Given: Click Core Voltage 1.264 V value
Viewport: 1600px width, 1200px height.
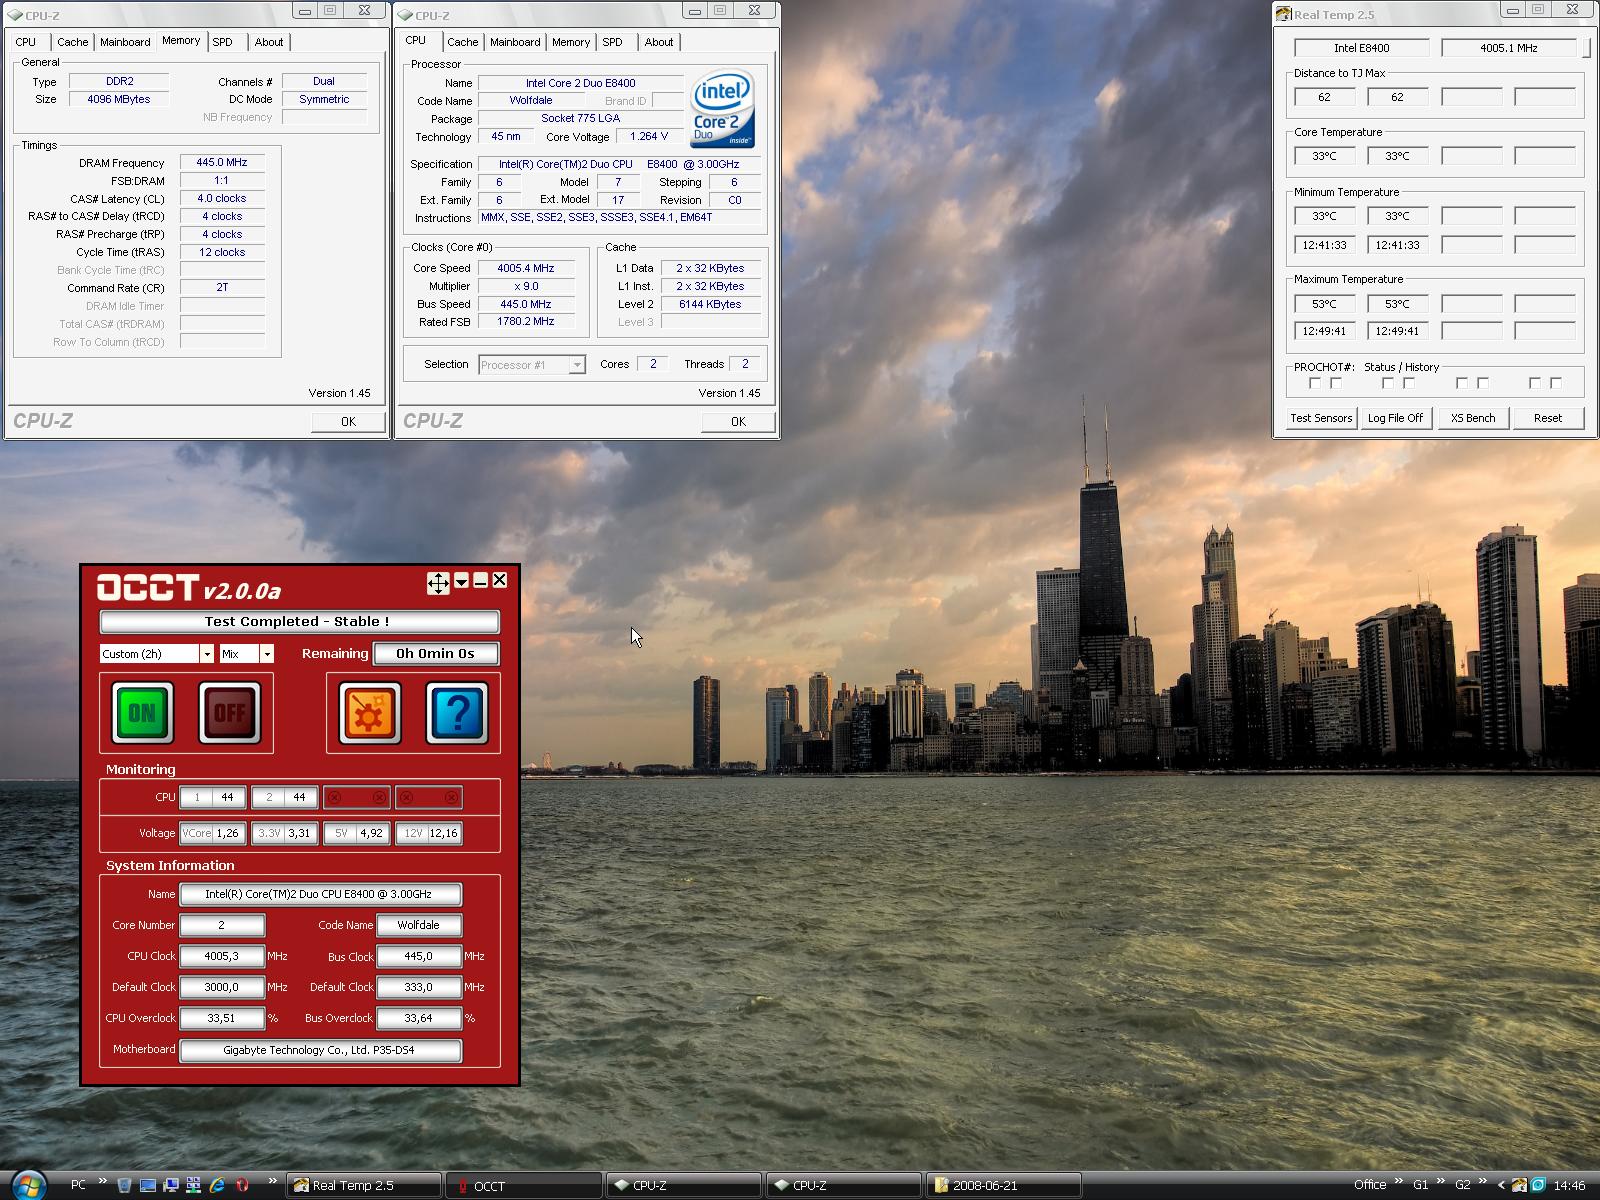Looking at the screenshot, I should [x=649, y=136].
